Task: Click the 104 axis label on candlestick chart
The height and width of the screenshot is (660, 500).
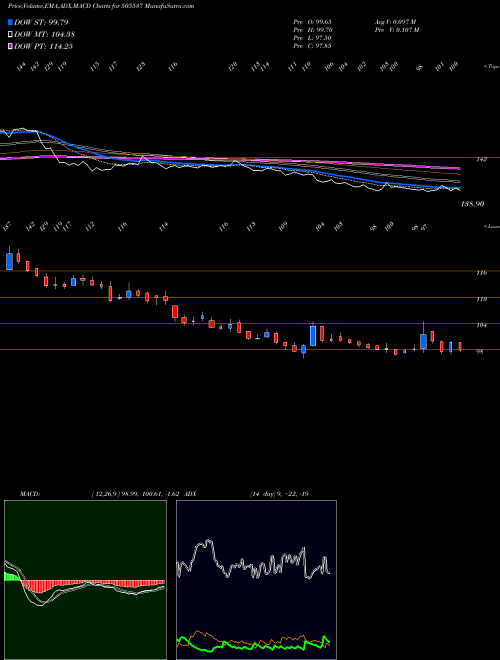Action: click(481, 325)
